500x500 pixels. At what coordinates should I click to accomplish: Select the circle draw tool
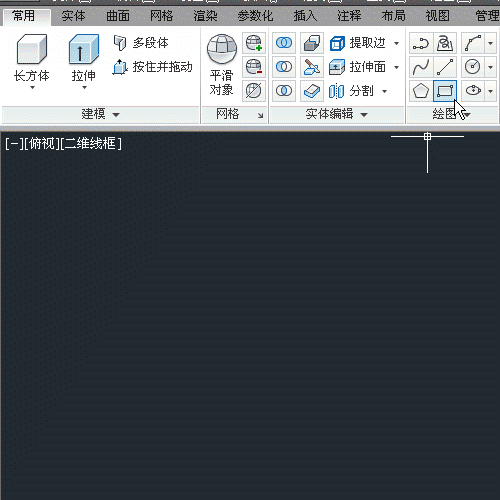coord(473,67)
